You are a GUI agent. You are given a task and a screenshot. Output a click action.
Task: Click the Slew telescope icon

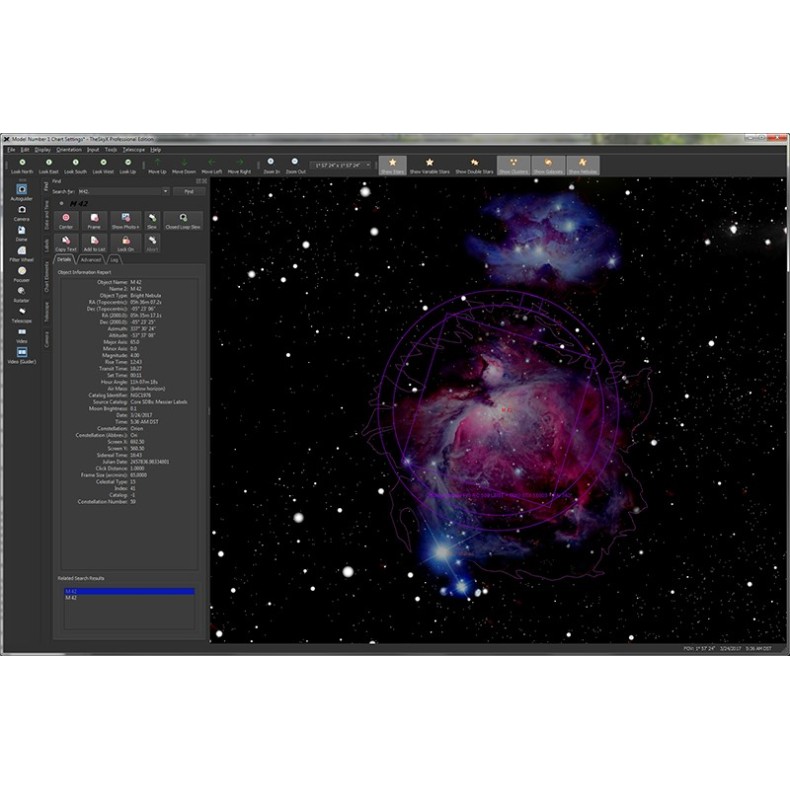click(152, 219)
